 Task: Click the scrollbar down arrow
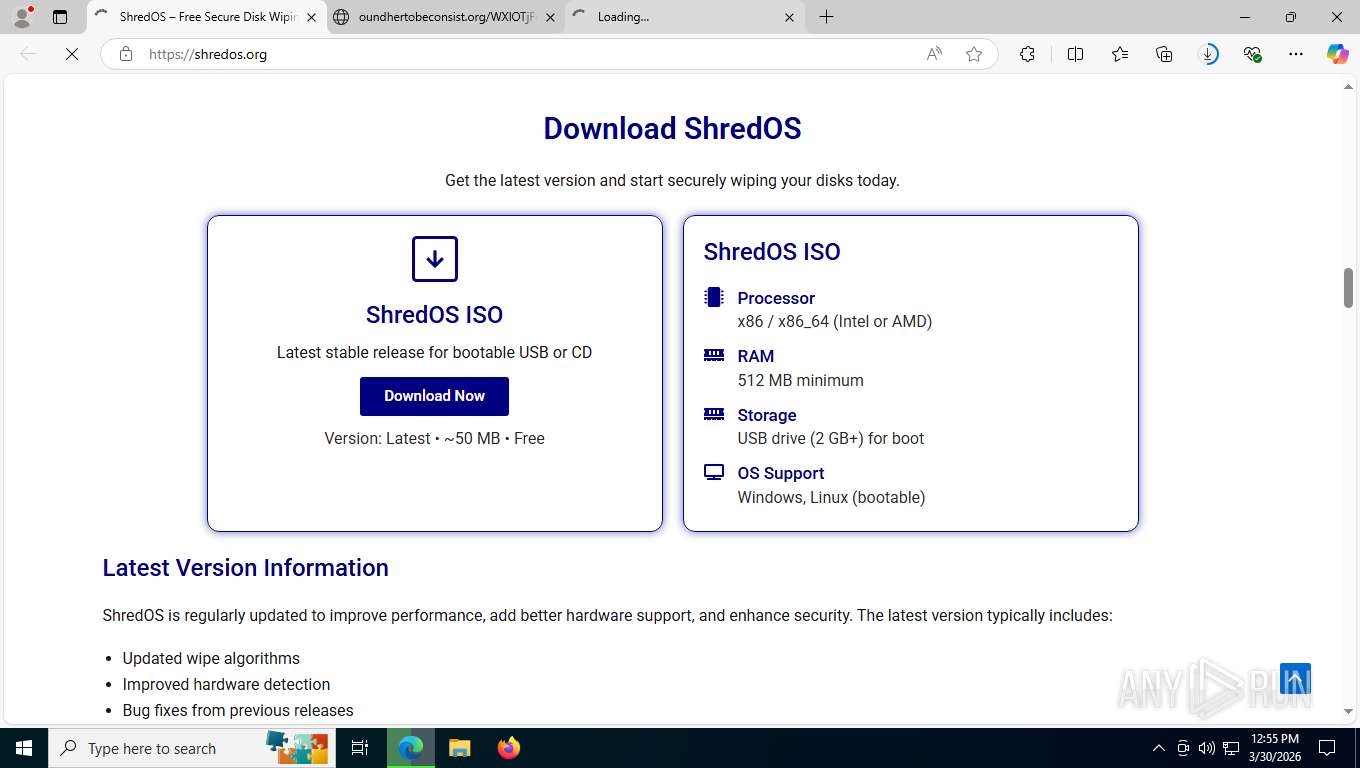1348,712
